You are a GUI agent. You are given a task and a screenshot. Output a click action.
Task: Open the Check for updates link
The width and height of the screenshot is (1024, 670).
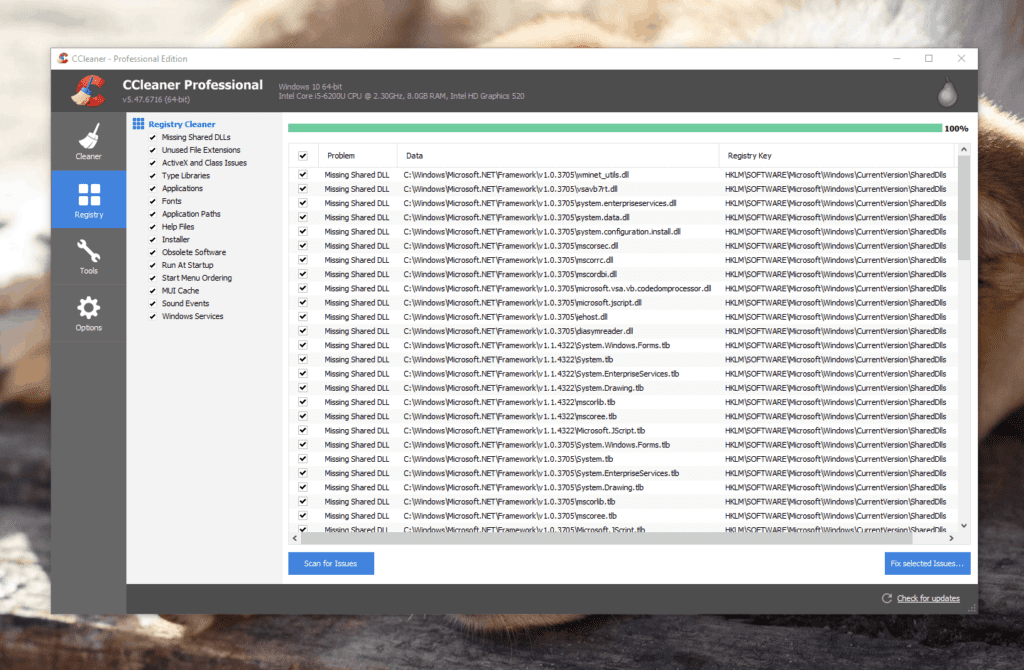coord(928,598)
